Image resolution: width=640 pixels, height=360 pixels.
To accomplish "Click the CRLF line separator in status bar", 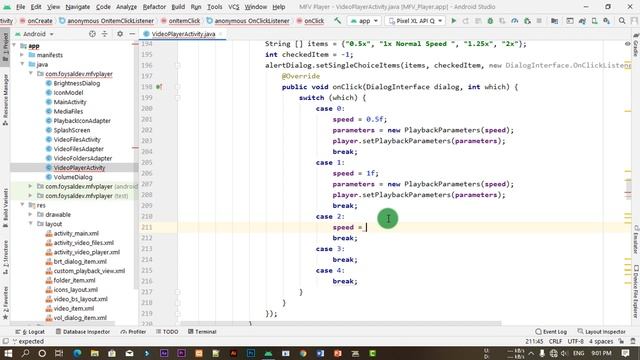I will click(x=555, y=341).
